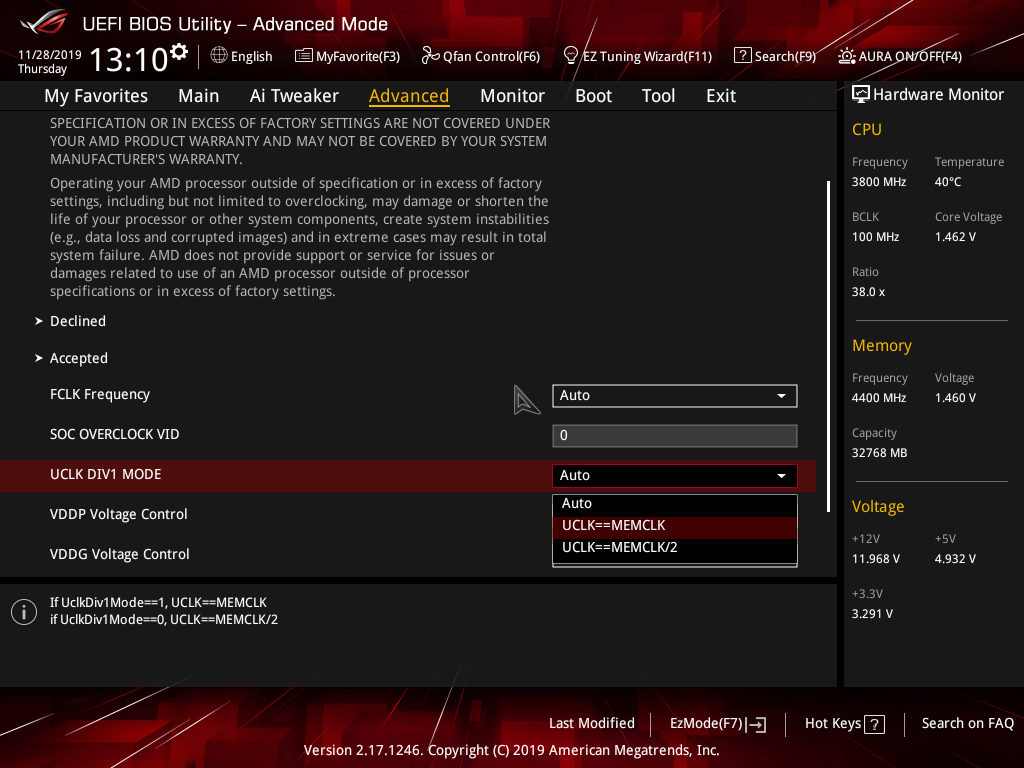Click the ROG logo icon

pyautogui.click(x=44, y=22)
